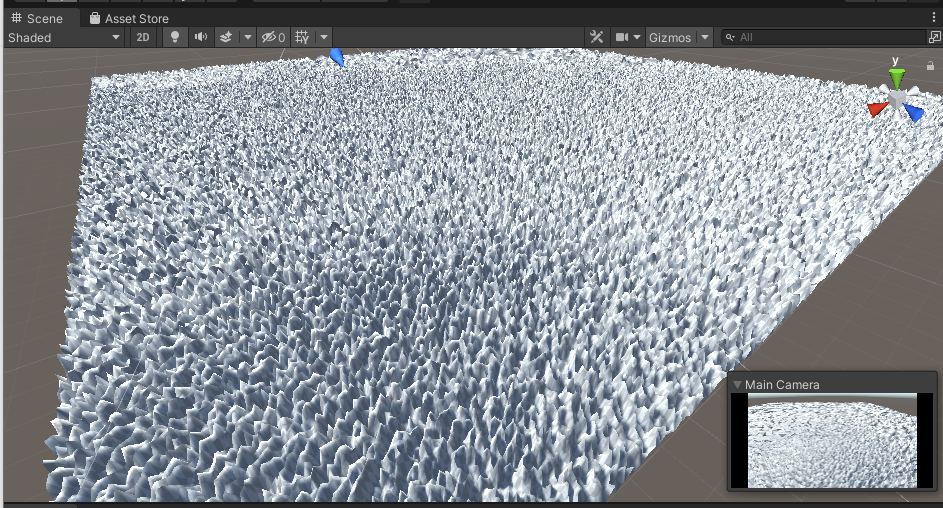Expand the camera settings dropdown arrow
This screenshot has width=943, height=508.
pos(637,37)
